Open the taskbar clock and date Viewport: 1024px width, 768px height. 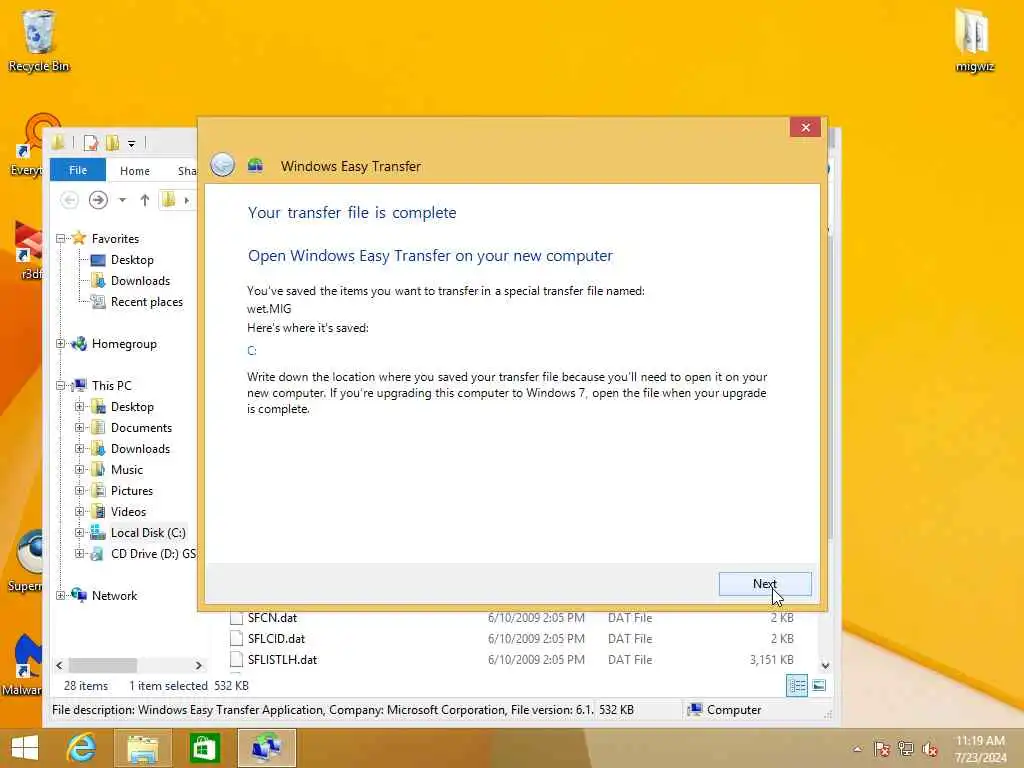(980, 749)
